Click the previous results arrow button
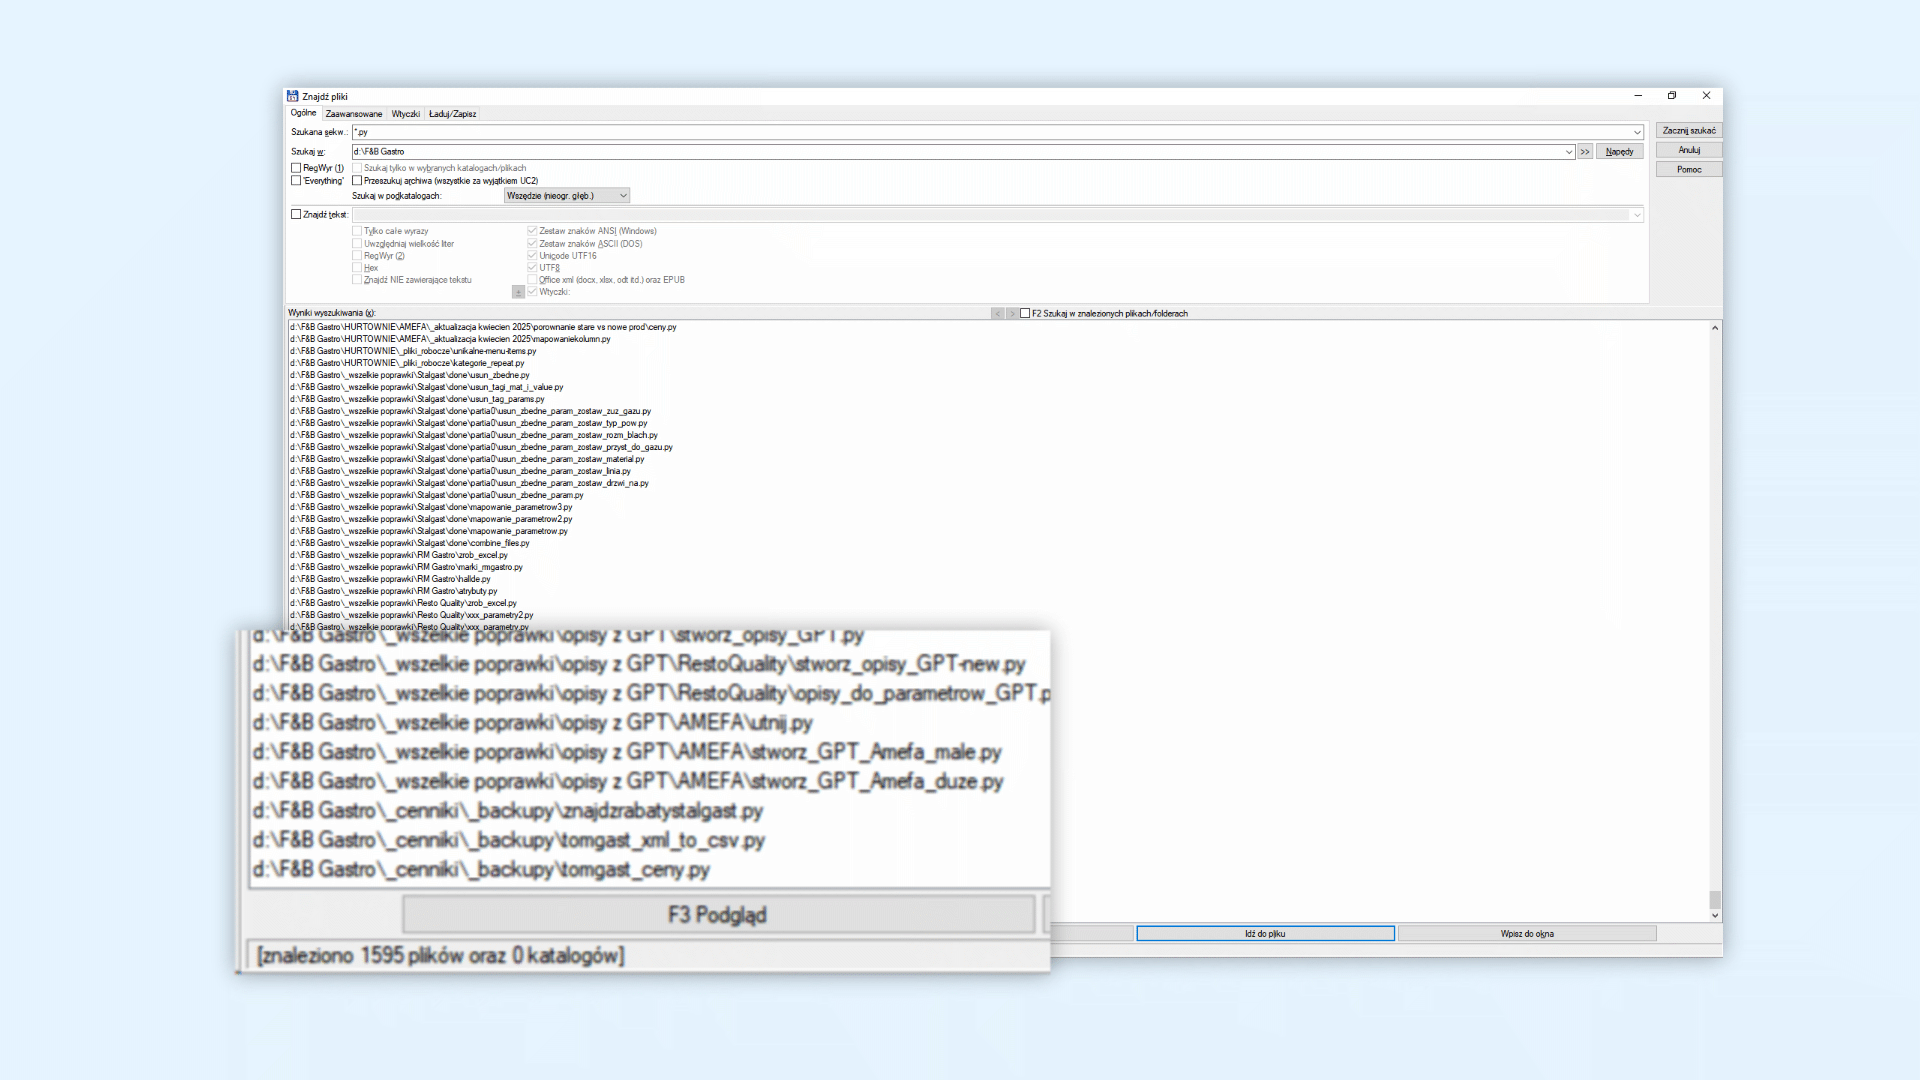 997,313
